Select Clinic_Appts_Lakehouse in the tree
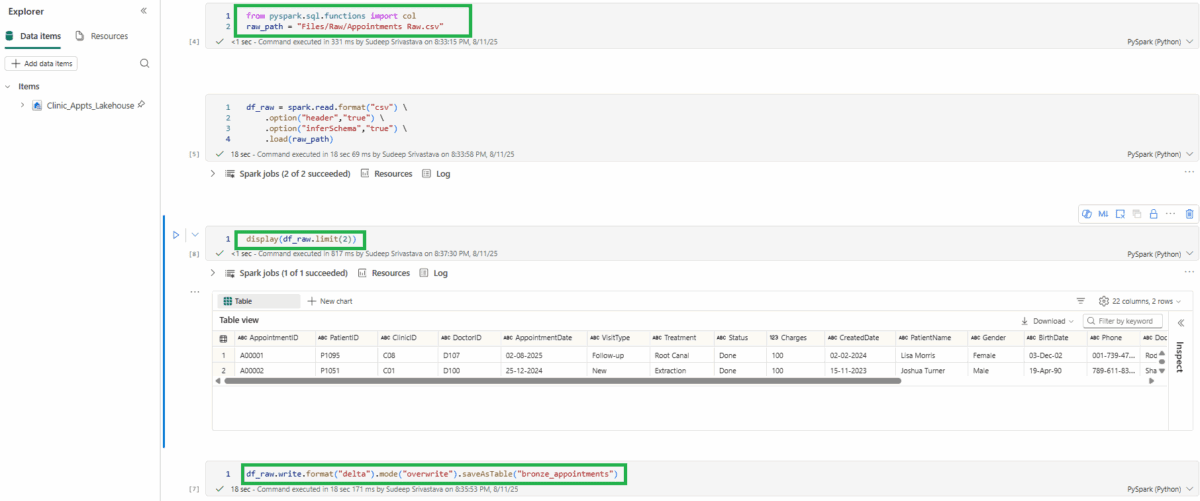The height and width of the screenshot is (501, 1200). (x=90, y=104)
